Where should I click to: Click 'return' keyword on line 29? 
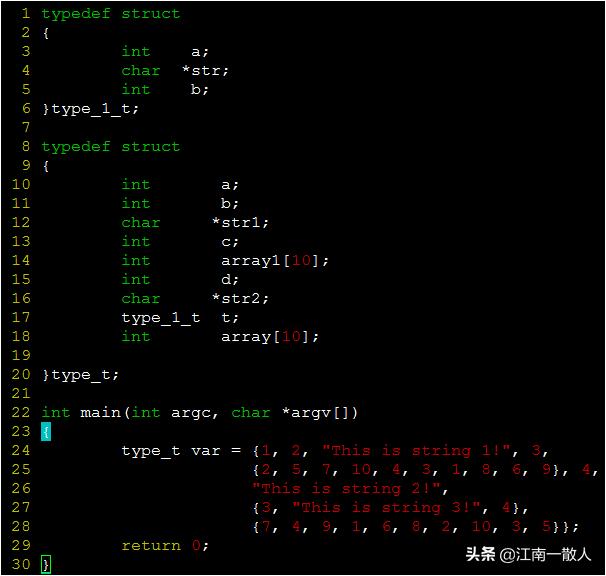(x=151, y=546)
